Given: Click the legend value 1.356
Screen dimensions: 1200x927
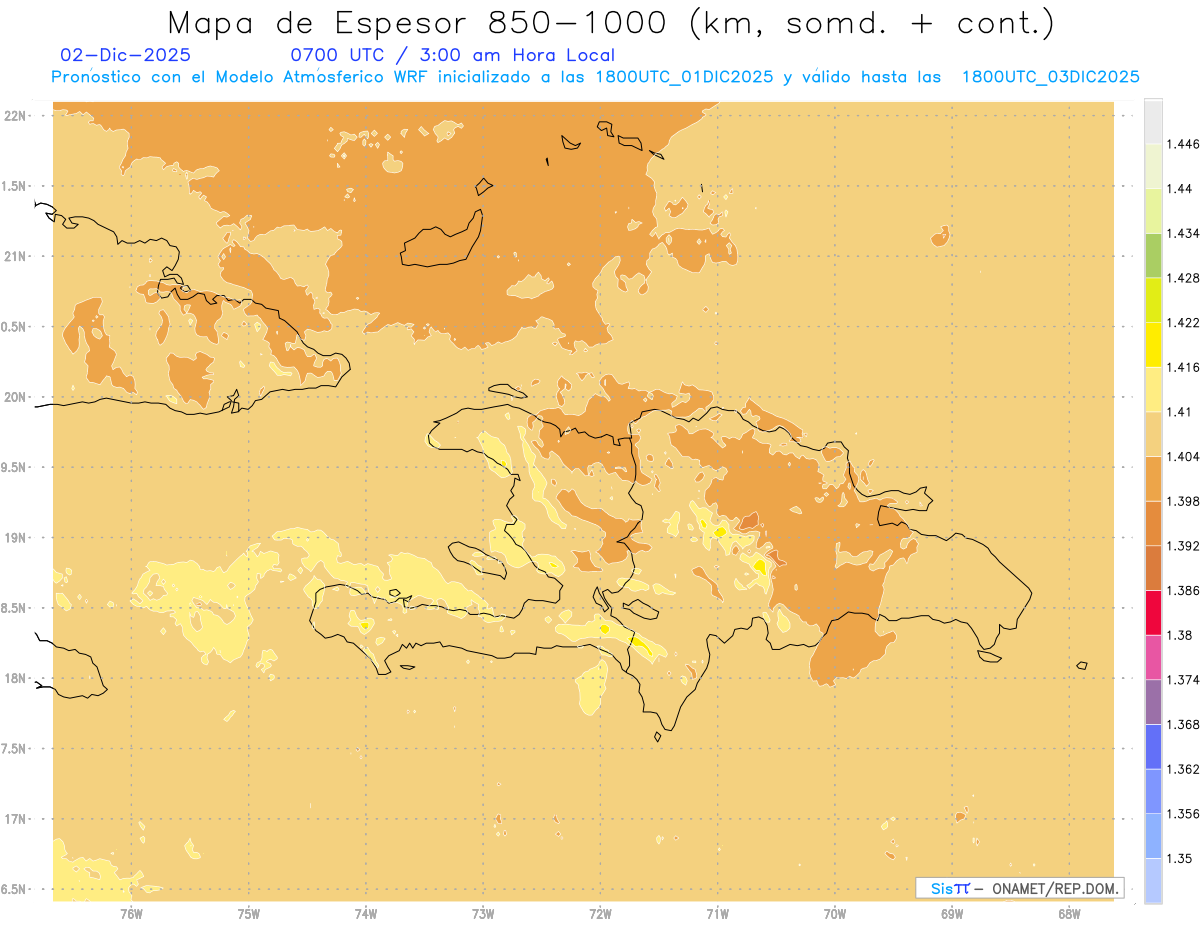Looking at the screenshot, I should tap(1183, 814).
